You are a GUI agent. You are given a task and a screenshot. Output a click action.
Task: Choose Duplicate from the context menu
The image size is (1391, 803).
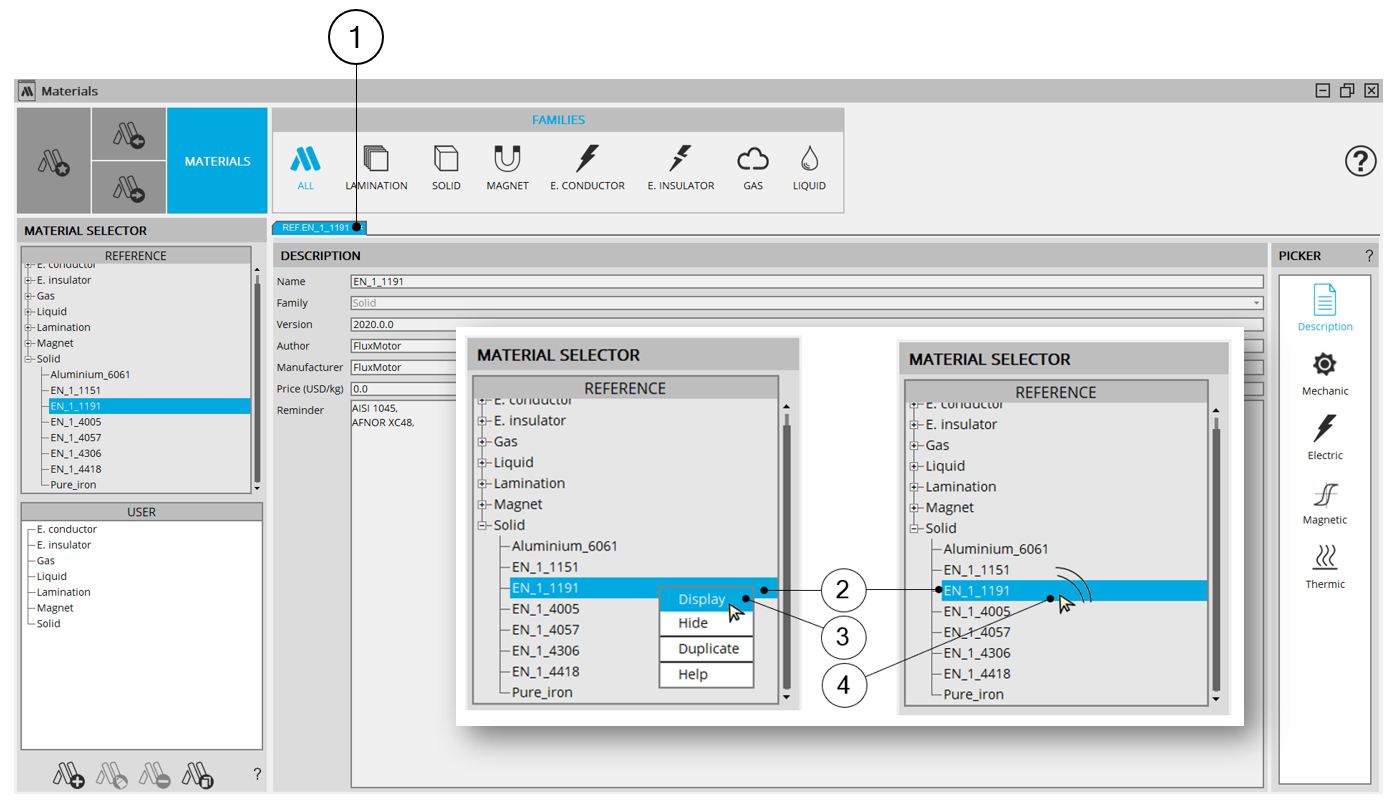pos(707,649)
